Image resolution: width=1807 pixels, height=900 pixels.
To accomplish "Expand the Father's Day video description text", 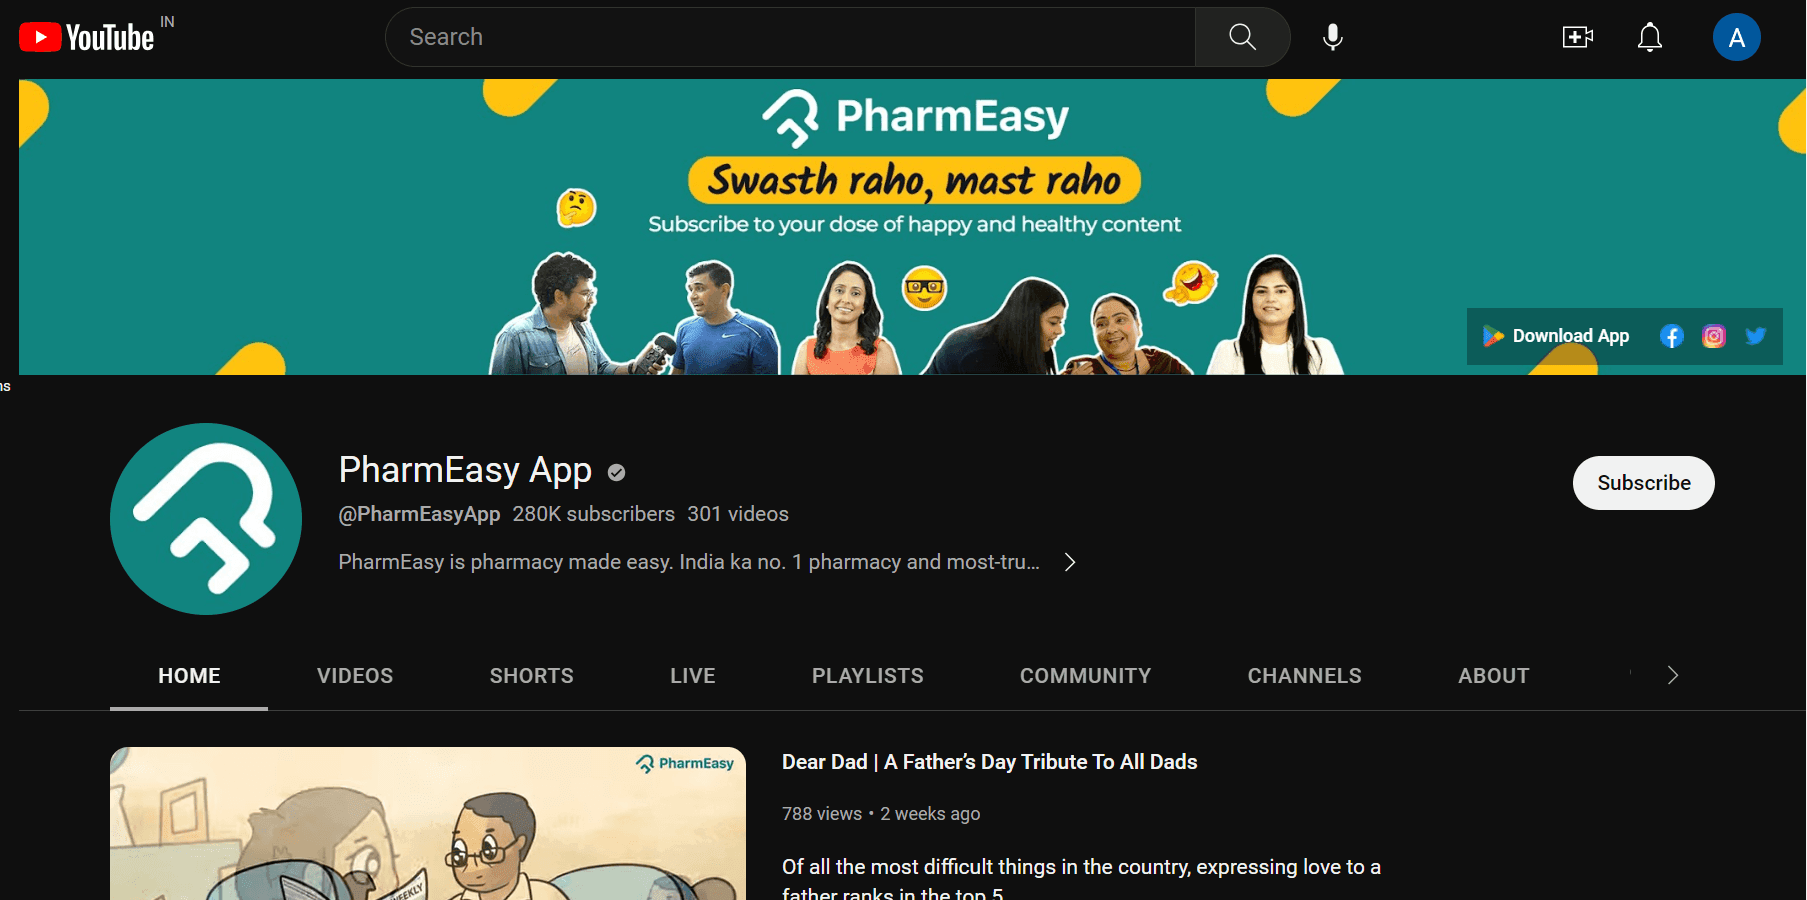I will (1081, 867).
